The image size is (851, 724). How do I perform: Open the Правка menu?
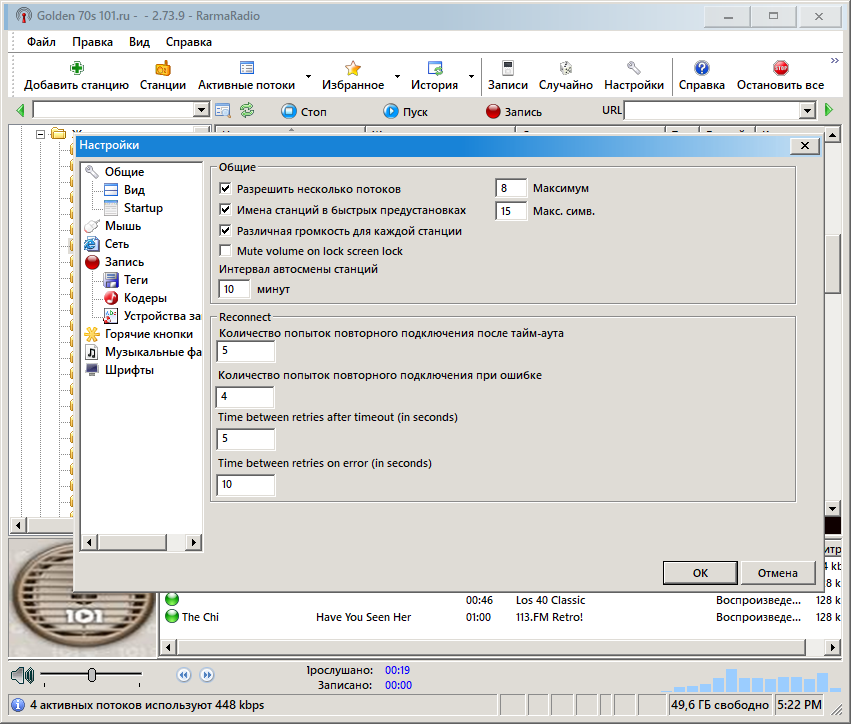[92, 42]
